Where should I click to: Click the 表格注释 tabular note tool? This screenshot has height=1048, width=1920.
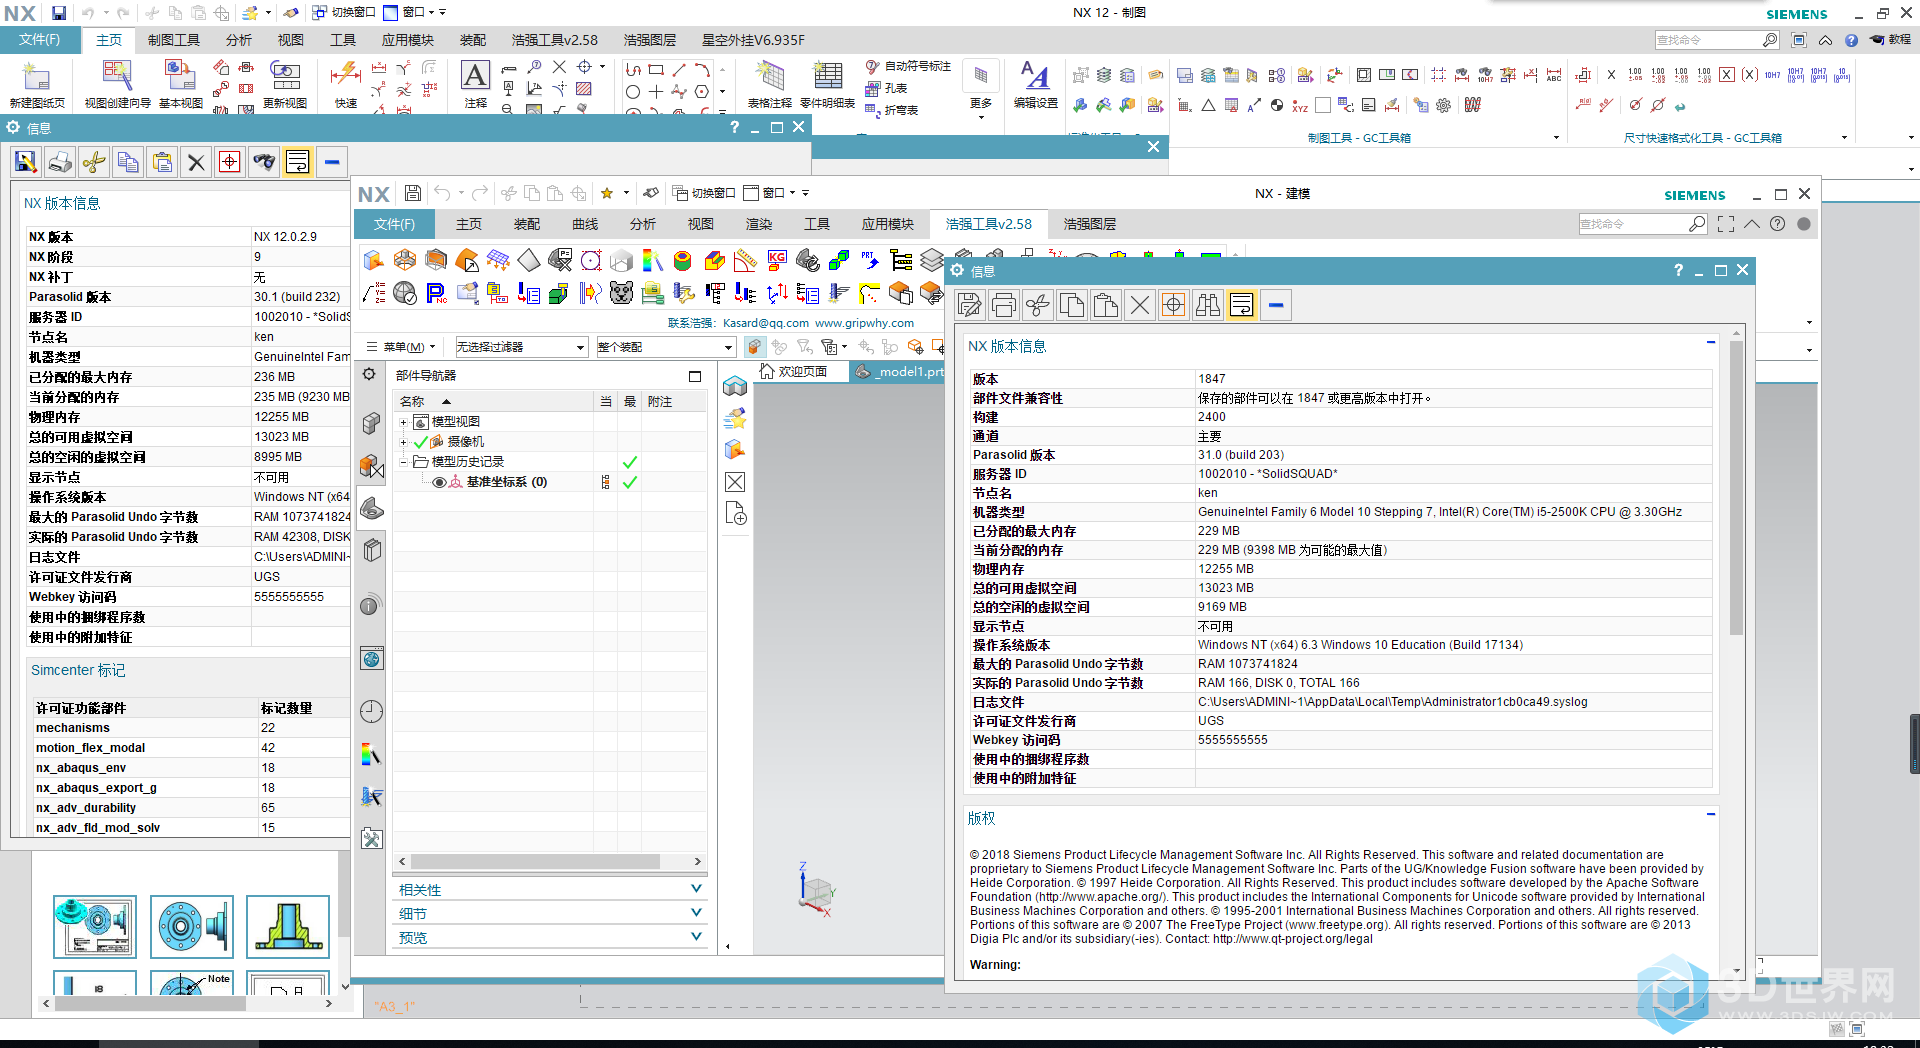click(x=769, y=83)
